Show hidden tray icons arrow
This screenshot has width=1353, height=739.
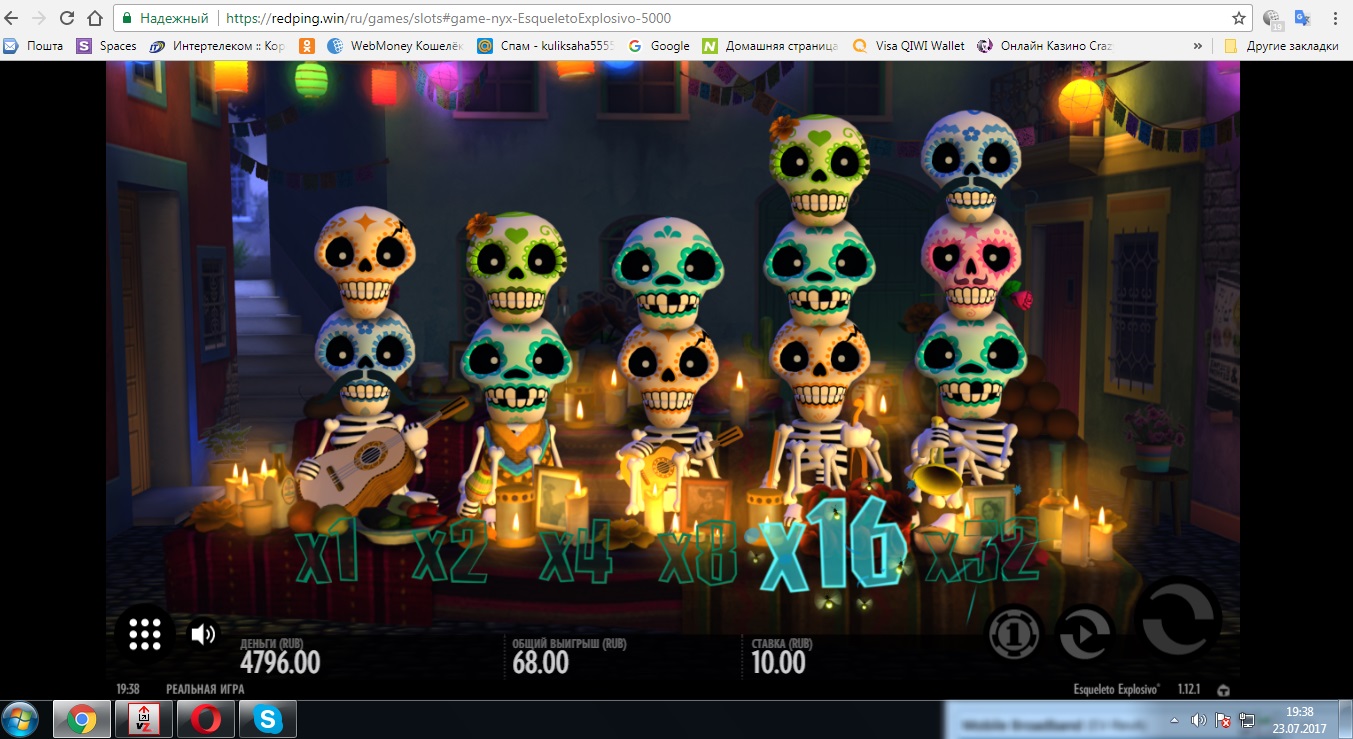[1175, 720]
